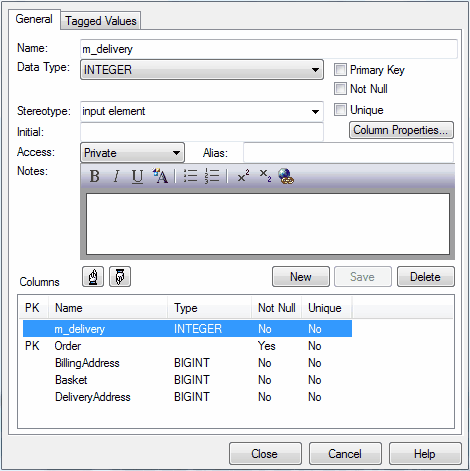Move column down with hand-down icon
The width and height of the screenshot is (470, 471).
[120, 277]
